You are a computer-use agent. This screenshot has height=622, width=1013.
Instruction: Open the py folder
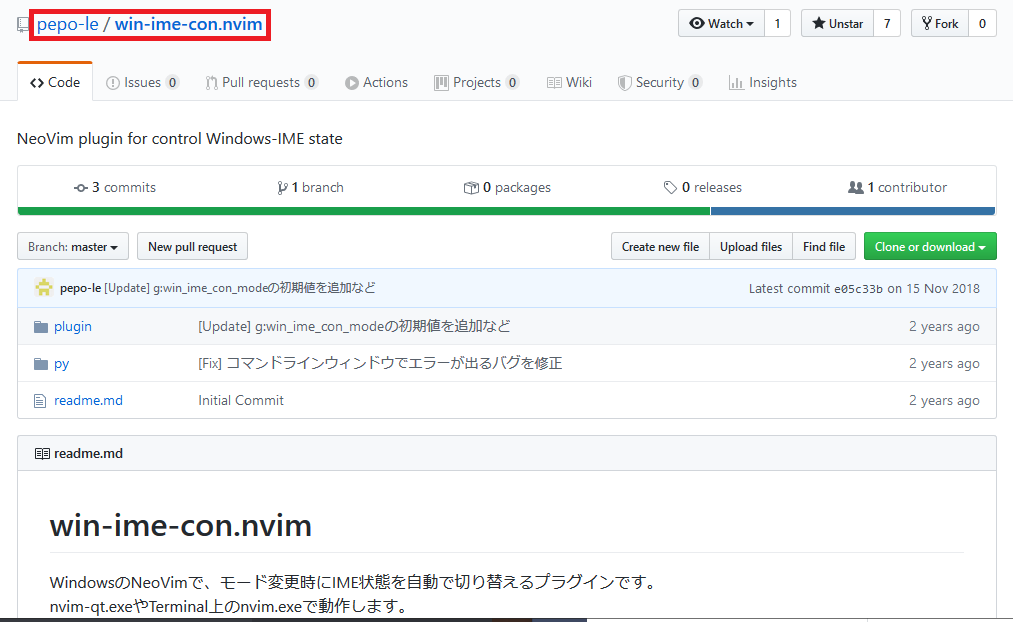tap(61, 364)
